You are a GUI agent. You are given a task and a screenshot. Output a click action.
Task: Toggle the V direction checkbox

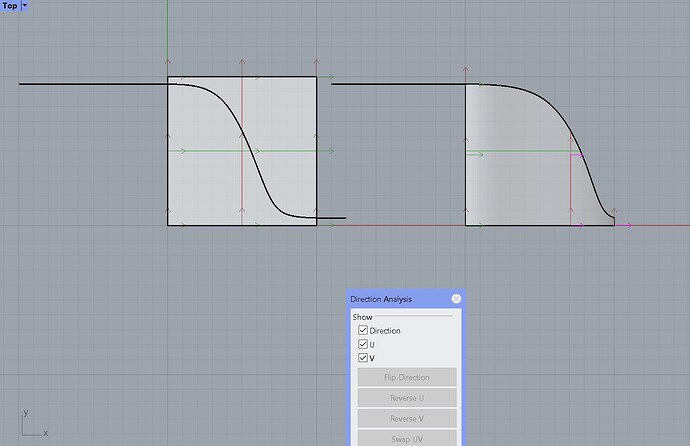(x=363, y=358)
